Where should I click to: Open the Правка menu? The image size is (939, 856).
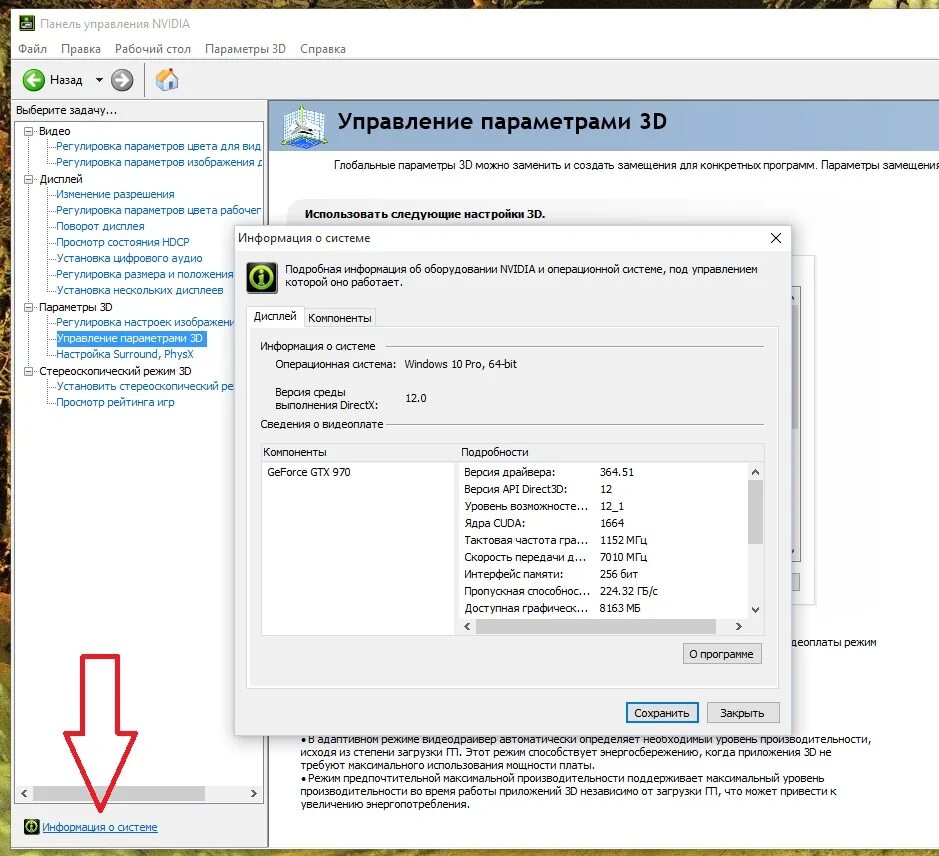click(81, 49)
